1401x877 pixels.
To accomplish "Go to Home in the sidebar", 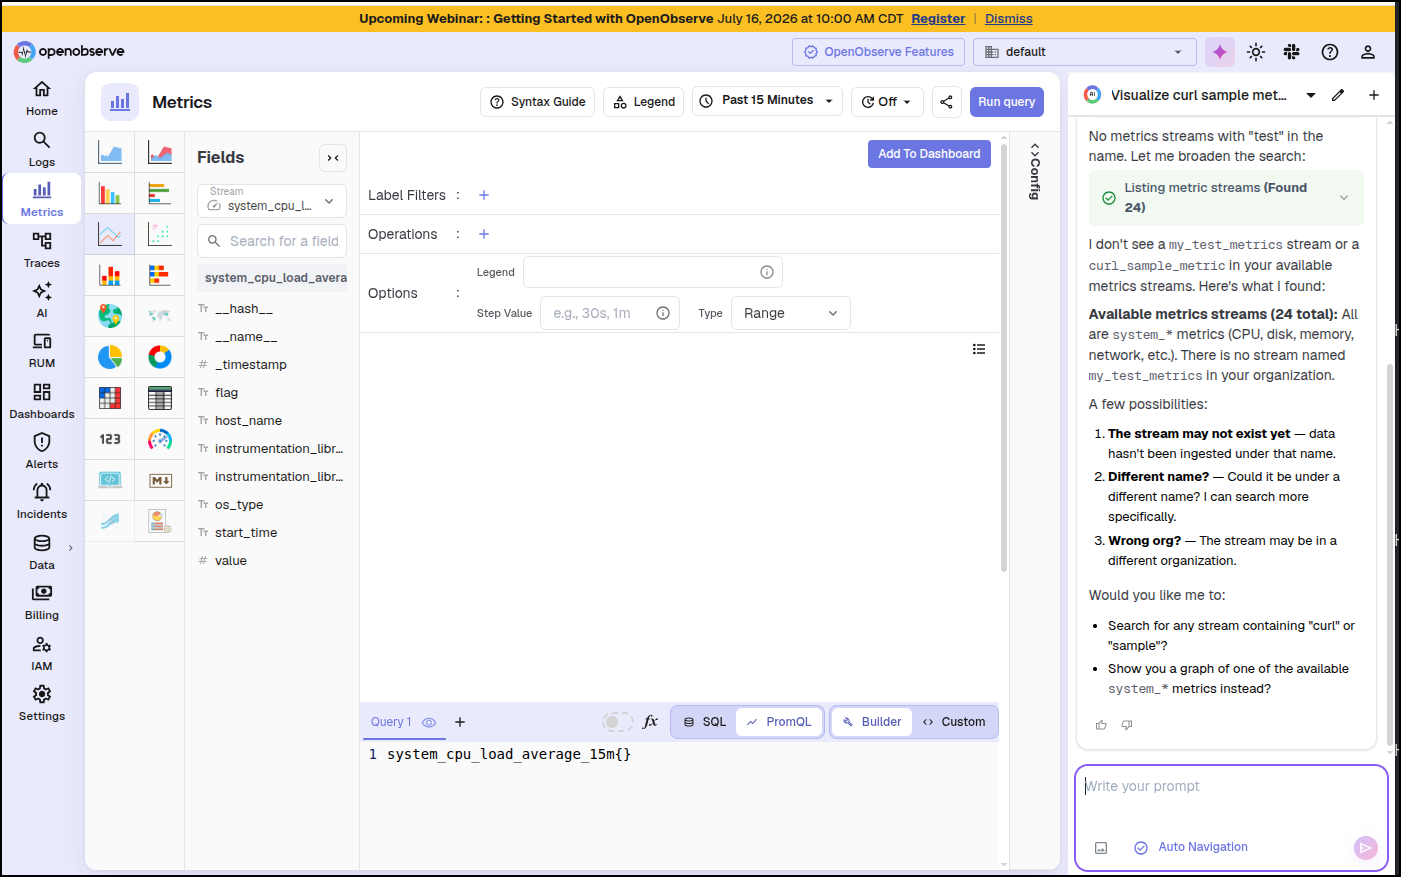I will point(42,98).
